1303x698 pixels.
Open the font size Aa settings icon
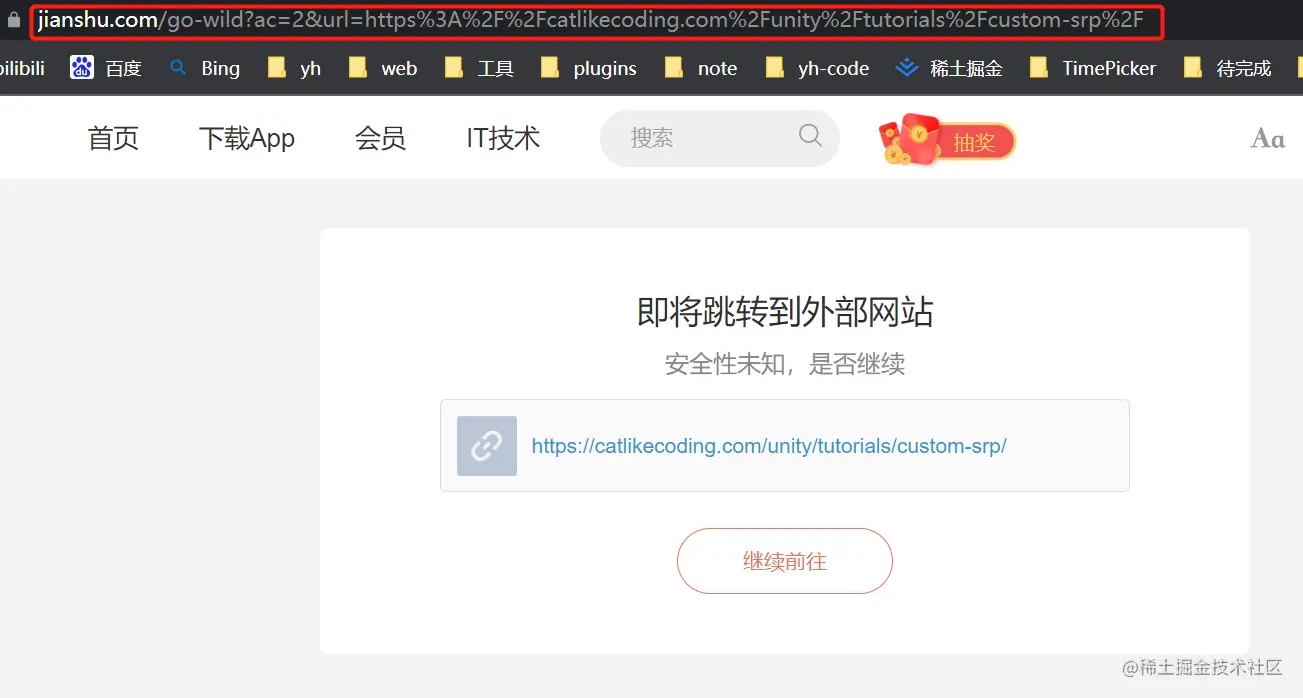click(x=1267, y=138)
